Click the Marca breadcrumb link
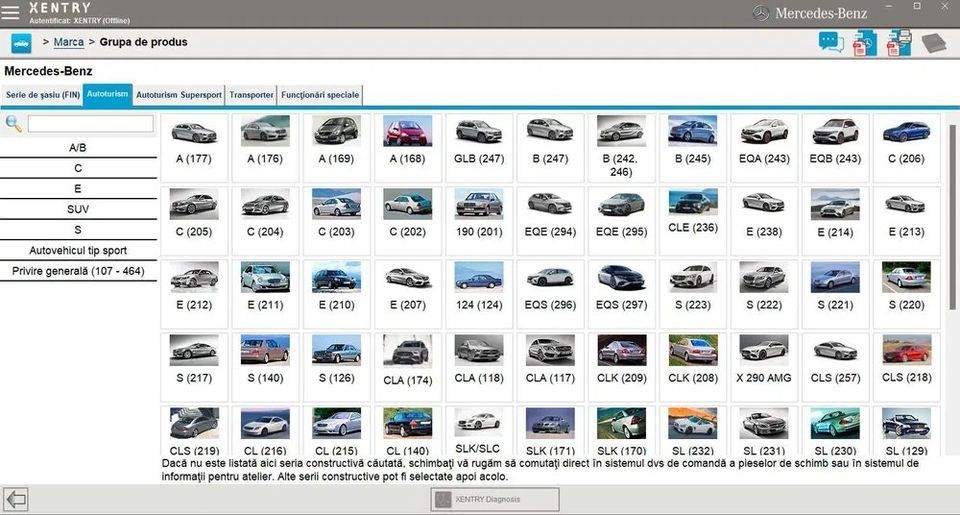The image size is (960, 515). coord(69,42)
